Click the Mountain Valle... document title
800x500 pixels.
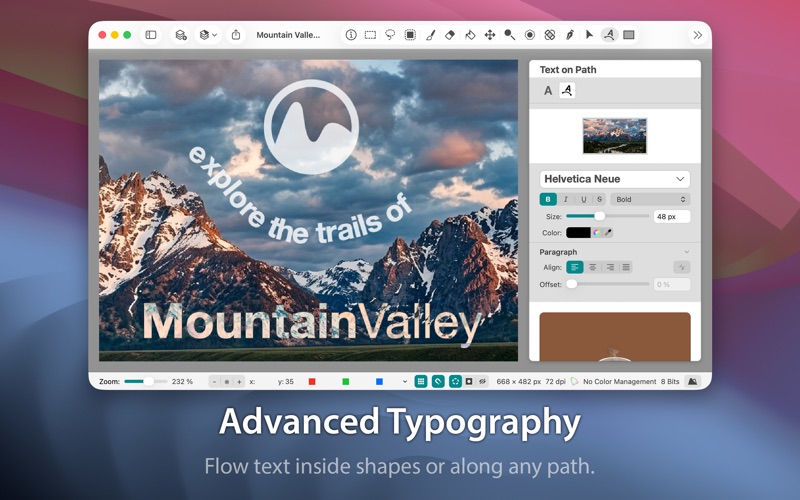[x=288, y=35]
